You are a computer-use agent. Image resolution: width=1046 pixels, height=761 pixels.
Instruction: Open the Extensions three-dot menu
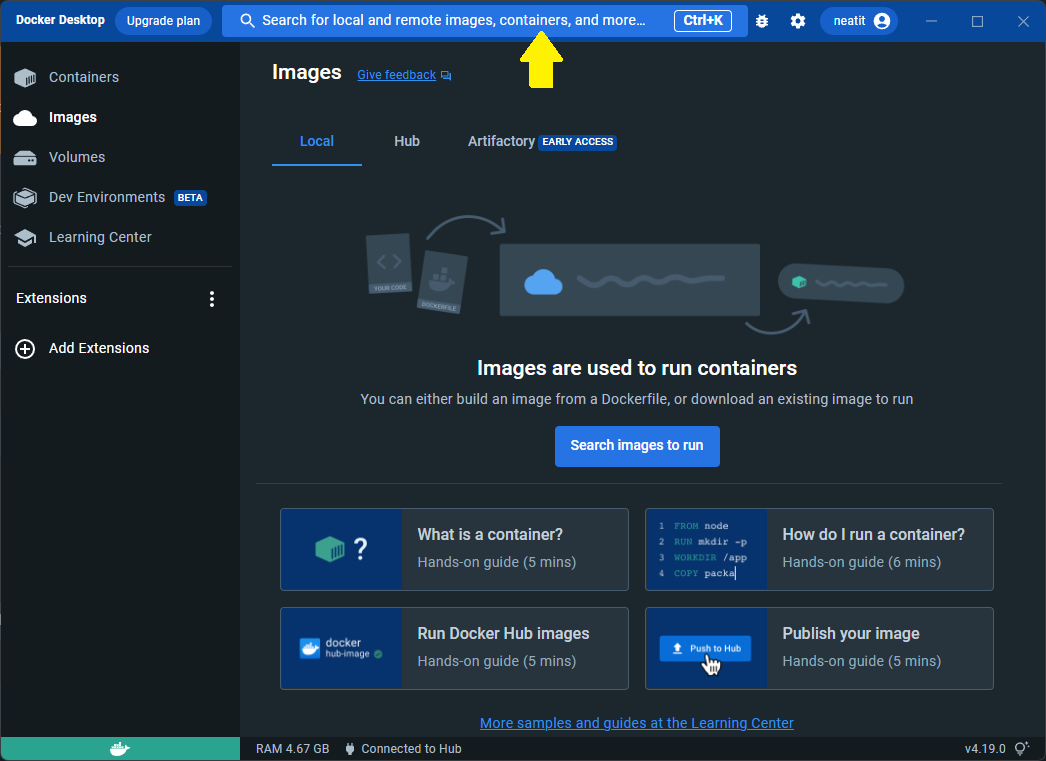(211, 298)
